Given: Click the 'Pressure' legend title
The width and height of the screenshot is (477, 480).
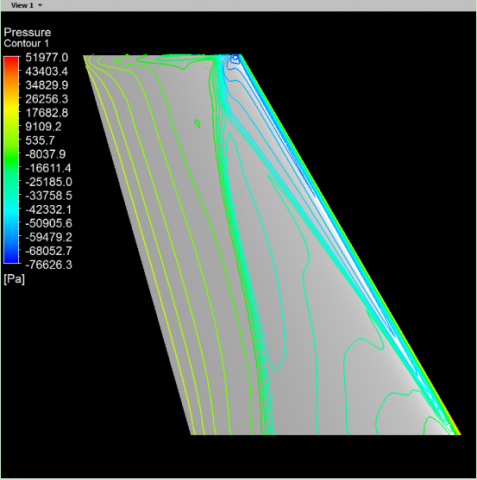Looking at the screenshot, I should 27,32.
